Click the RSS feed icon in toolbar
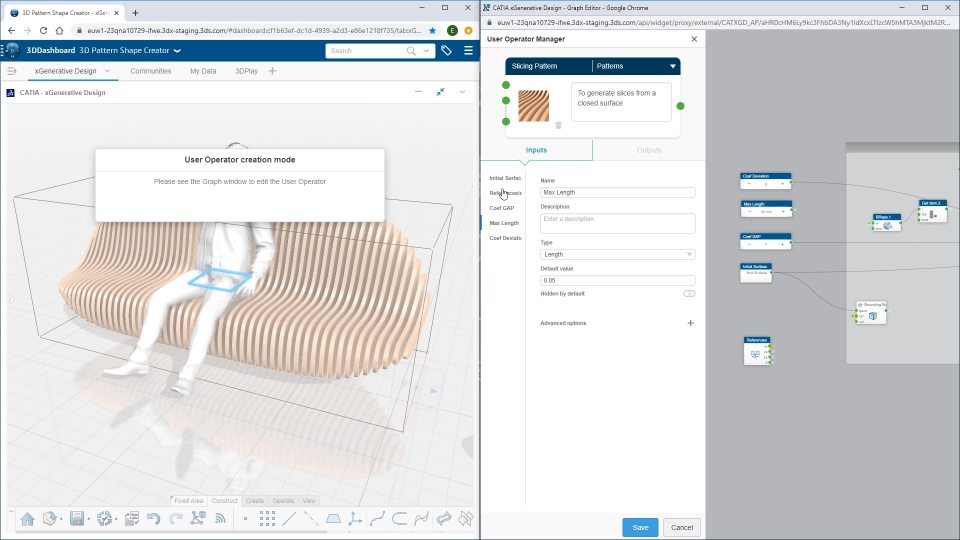This screenshot has height=540, width=960. [220, 519]
